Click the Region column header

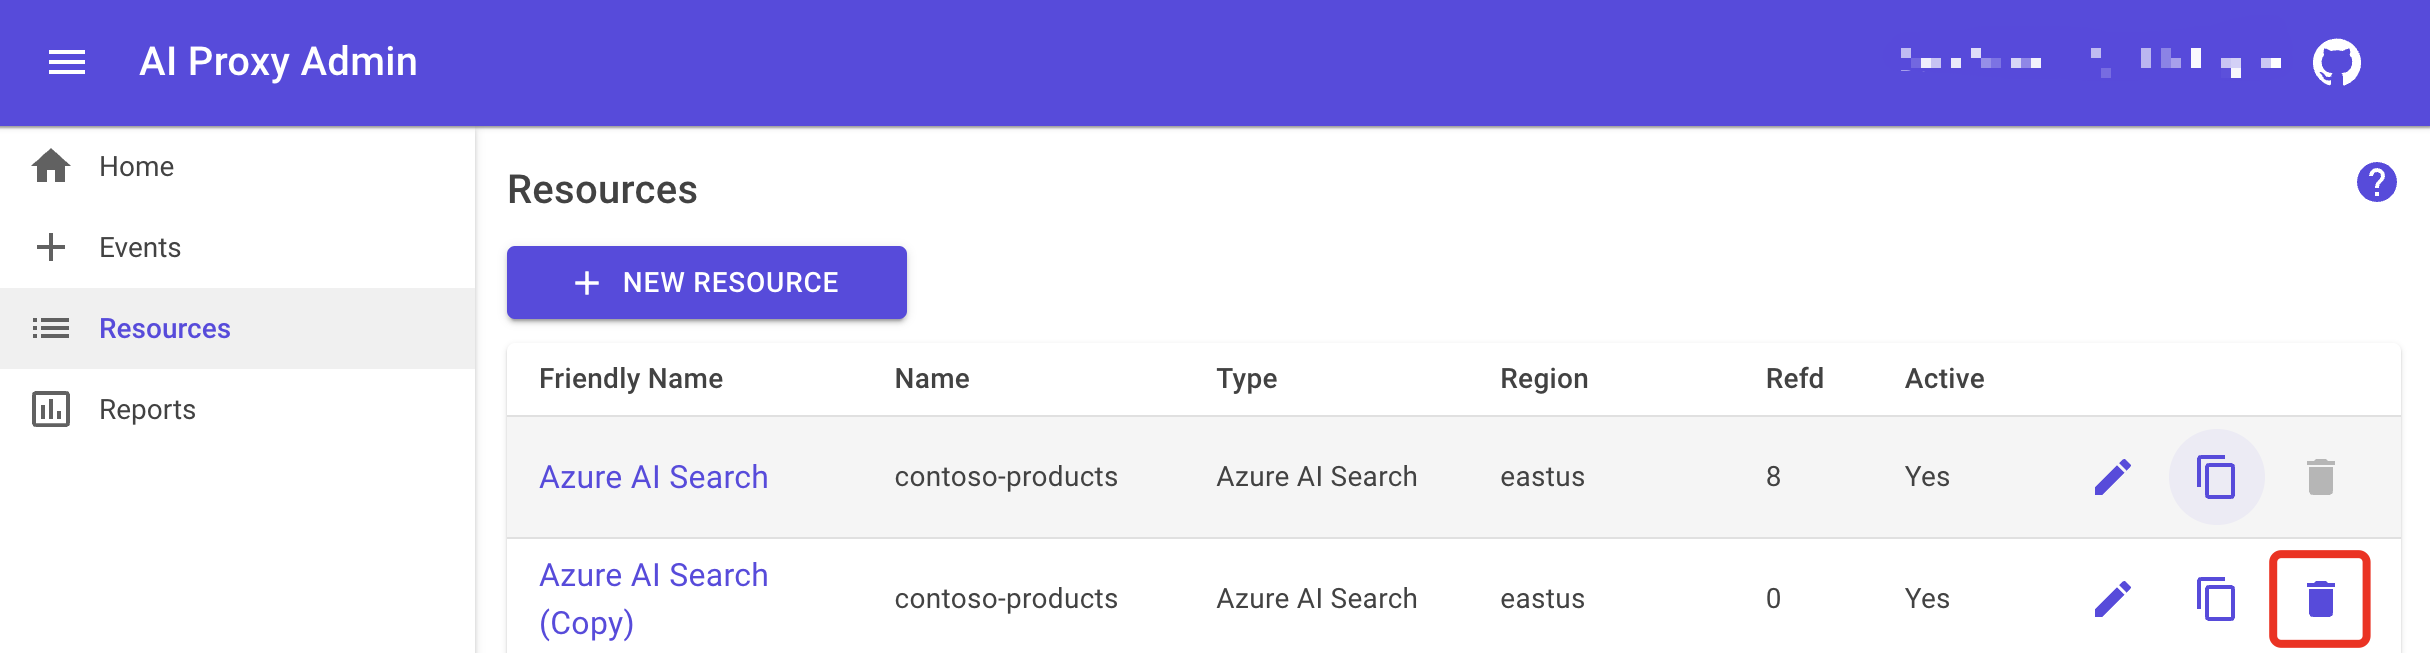1543,378
